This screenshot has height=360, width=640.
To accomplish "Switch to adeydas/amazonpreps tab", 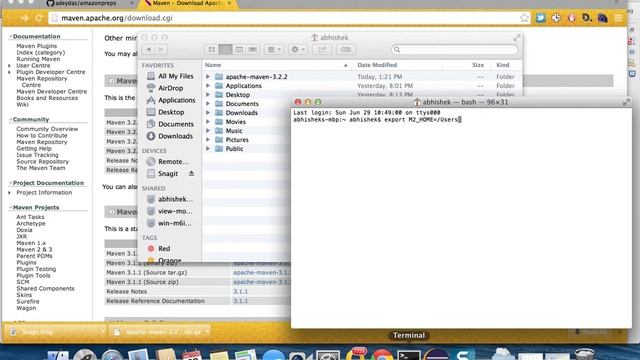I will (85, 3).
